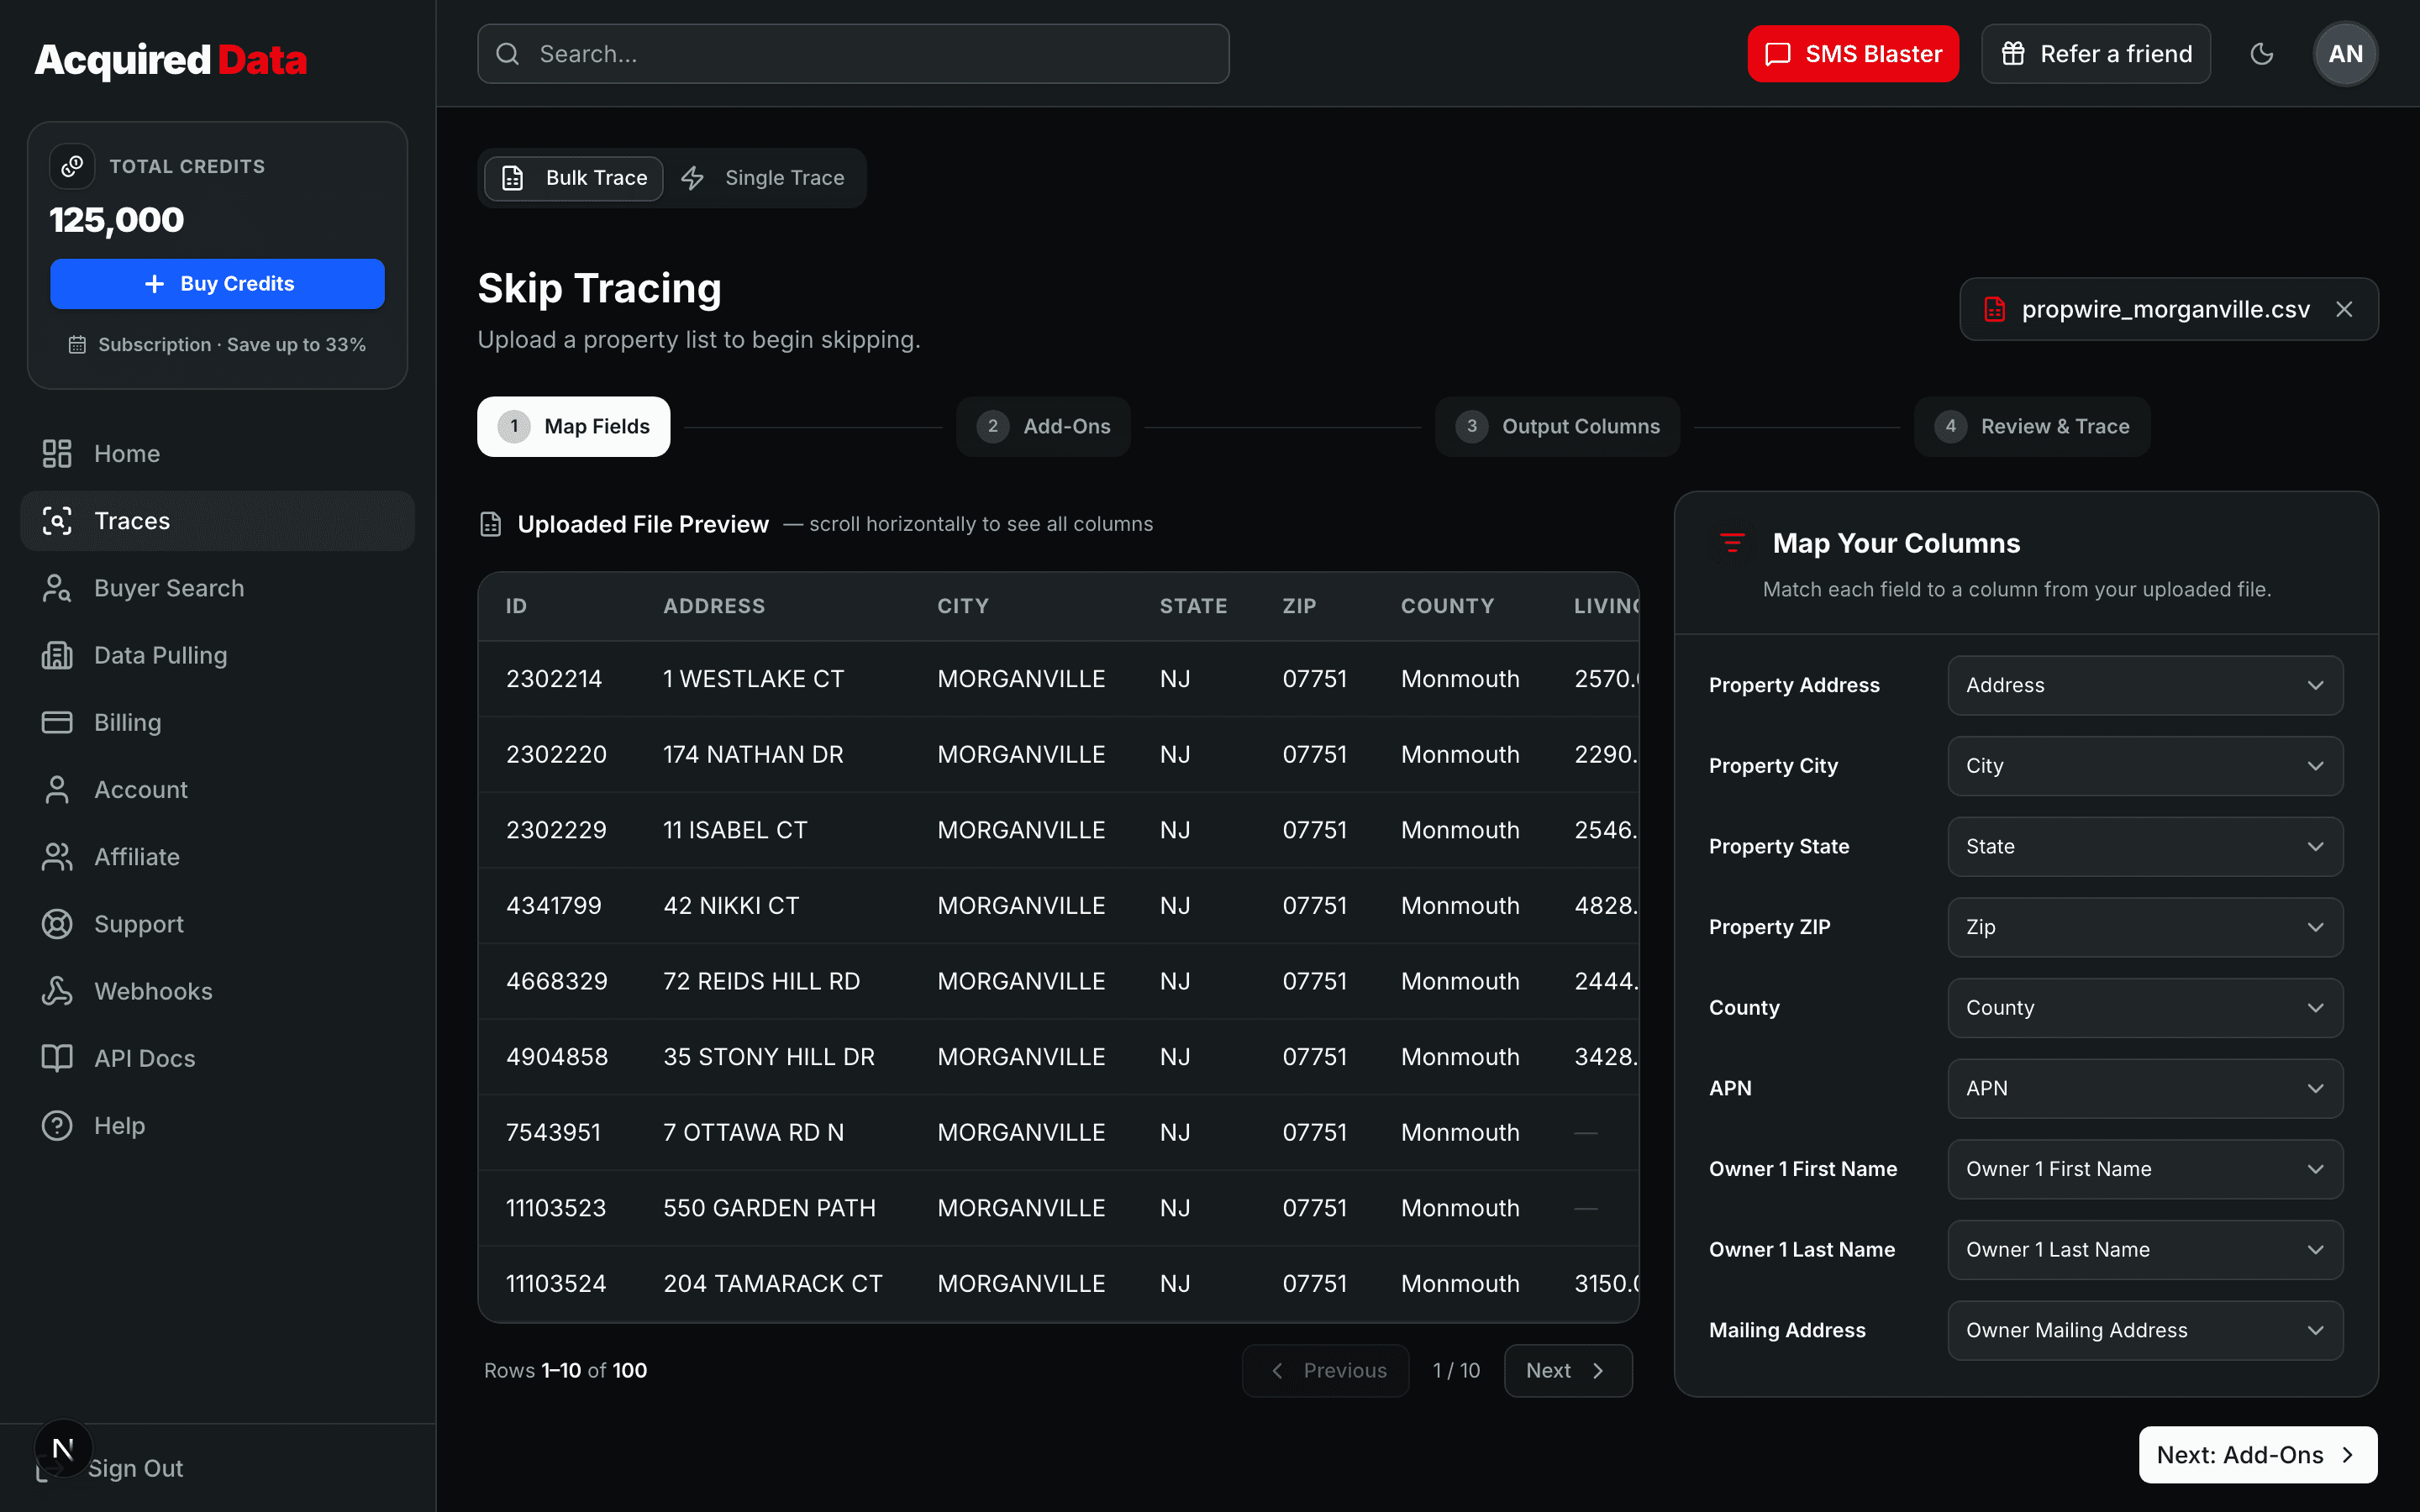Screen dimensions: 2420x1512
Task: Go to step 4 Review & Trace
Action: click(2031, 427)
